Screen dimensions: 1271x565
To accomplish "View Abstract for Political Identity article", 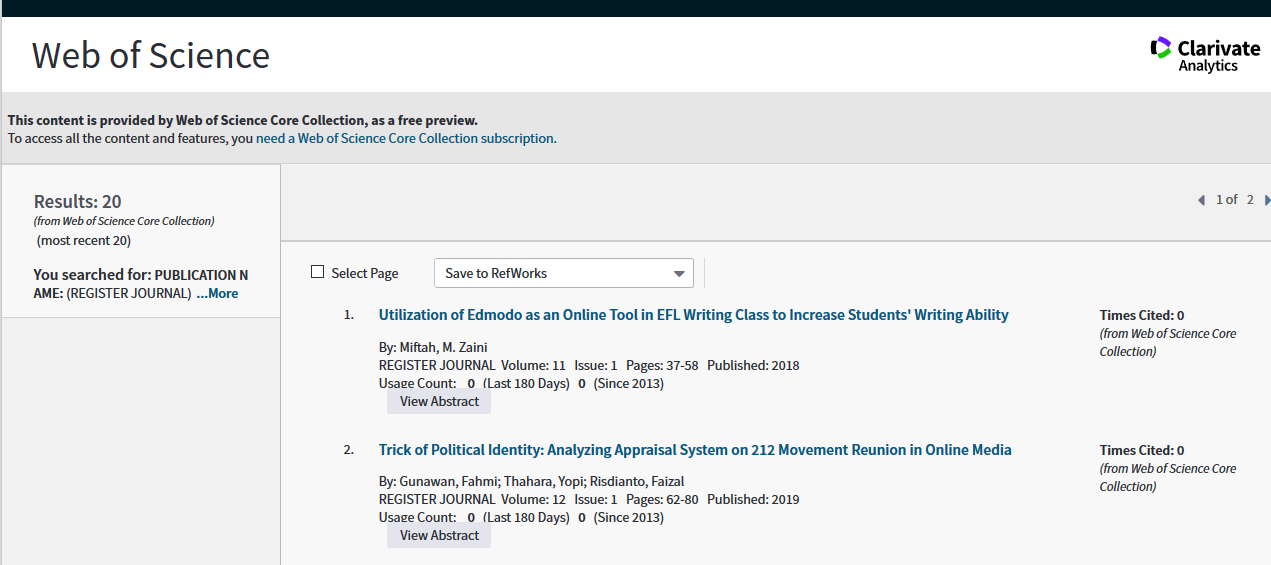I will point(439,535).
